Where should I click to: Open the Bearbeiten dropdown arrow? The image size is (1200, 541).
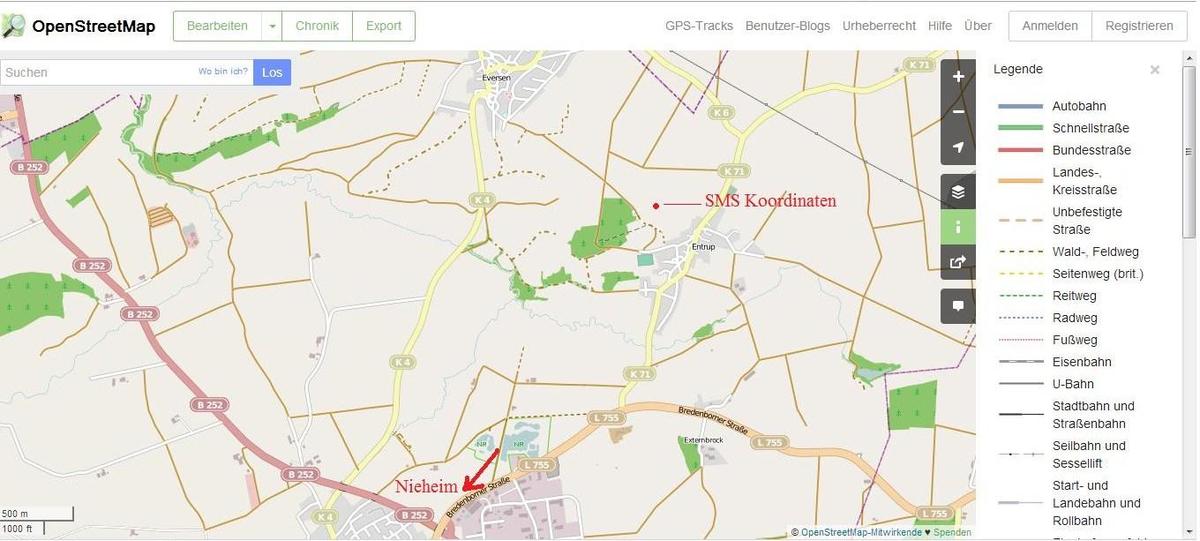point(272,26)
